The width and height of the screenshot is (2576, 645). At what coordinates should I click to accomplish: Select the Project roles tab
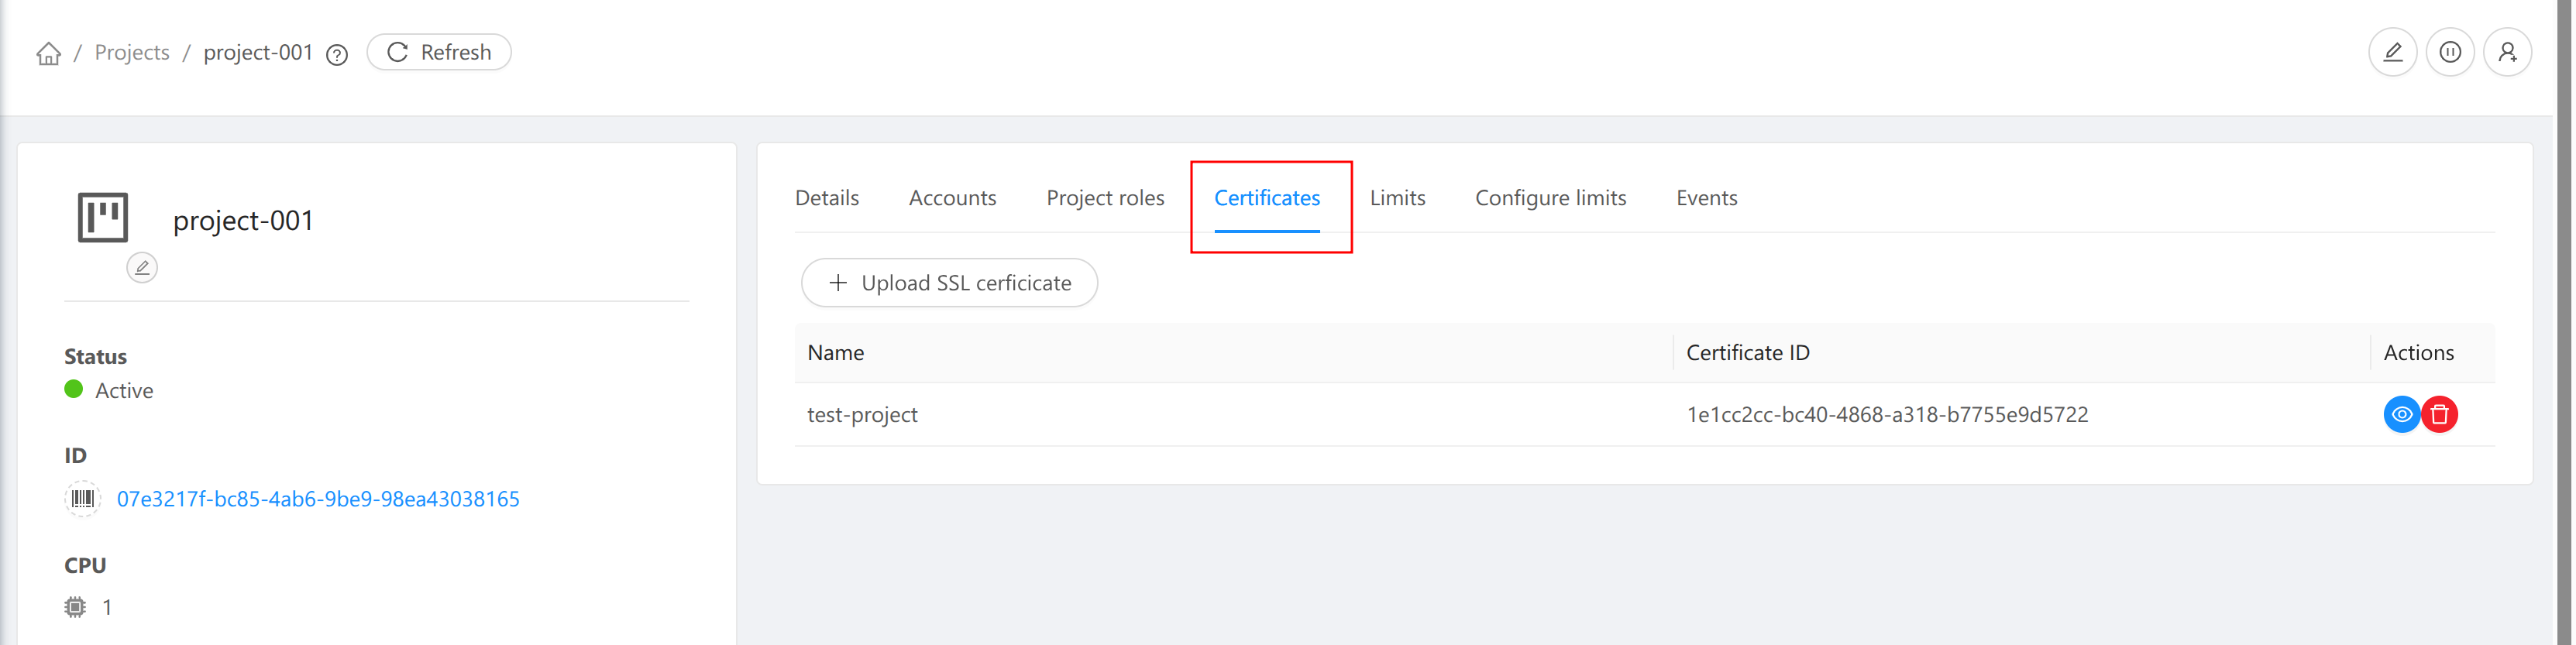click(x=1105, y=198)
